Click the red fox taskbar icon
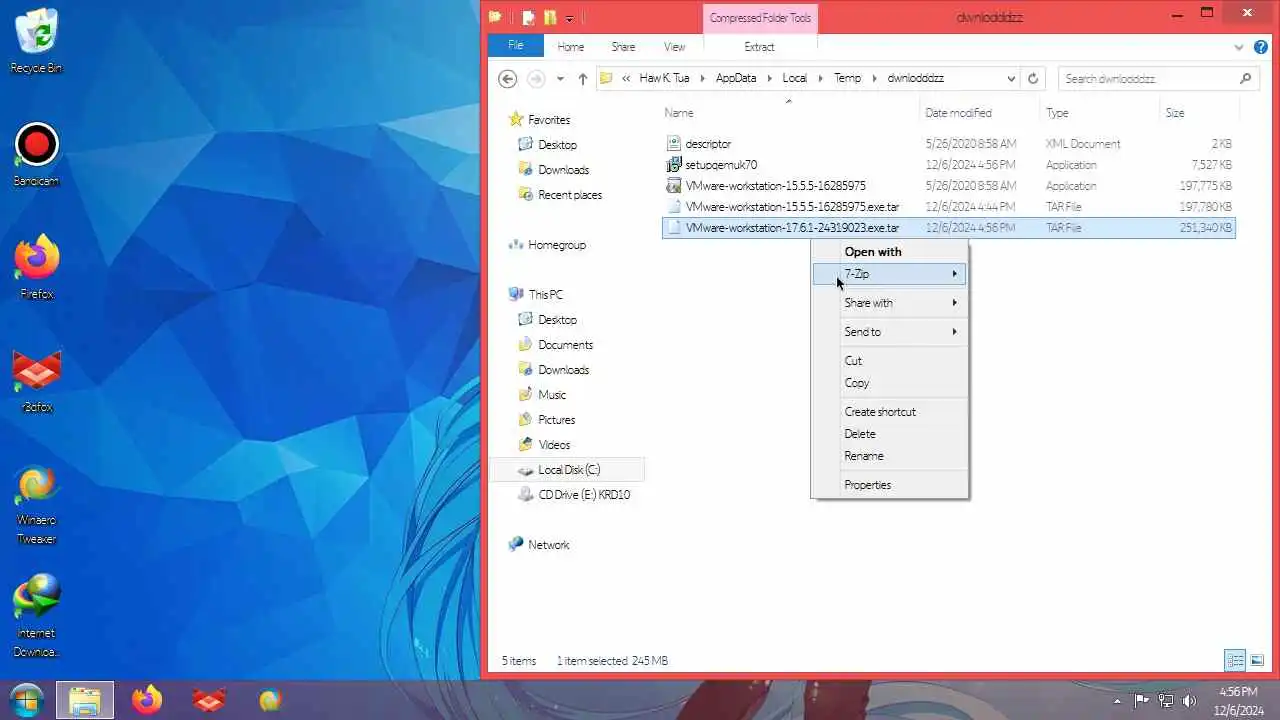Image resolution: width=1280 pixels, height=720 pixels. 209,700
